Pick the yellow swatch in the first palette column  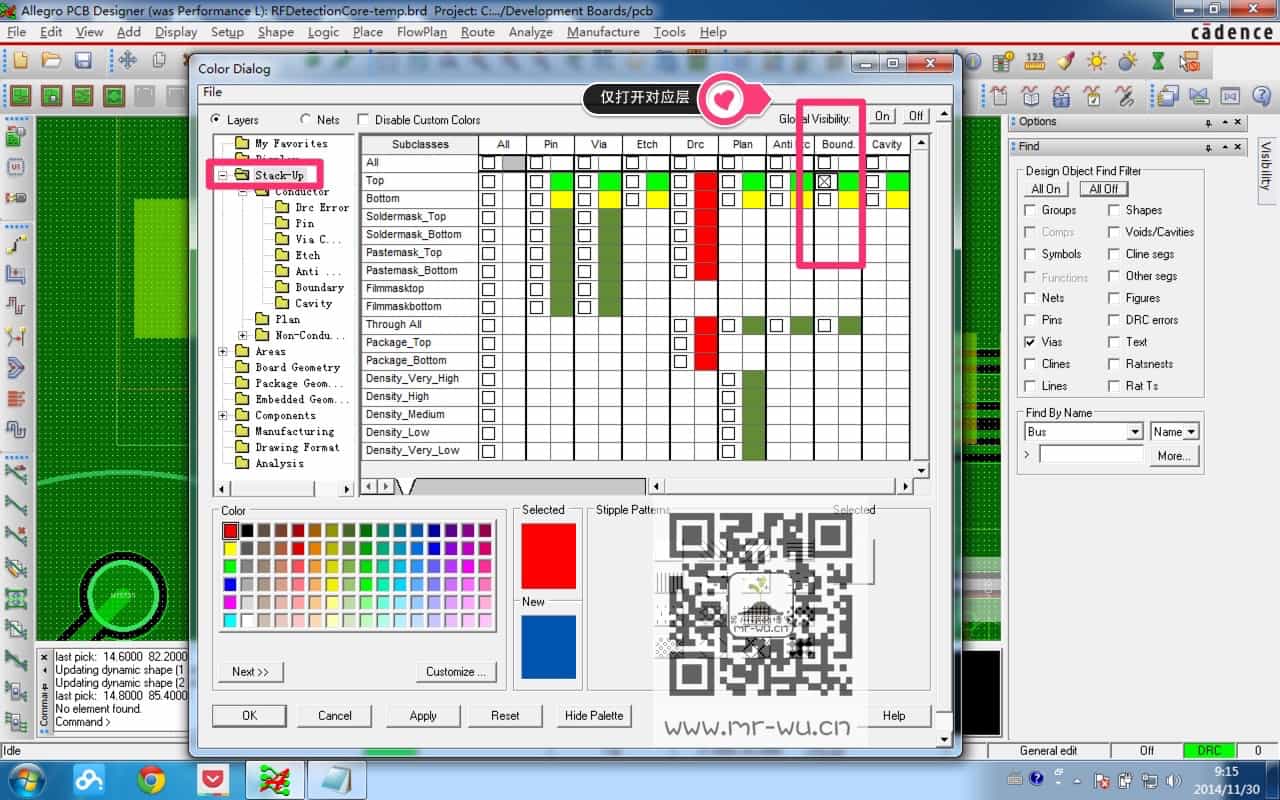tap(231, 548)
